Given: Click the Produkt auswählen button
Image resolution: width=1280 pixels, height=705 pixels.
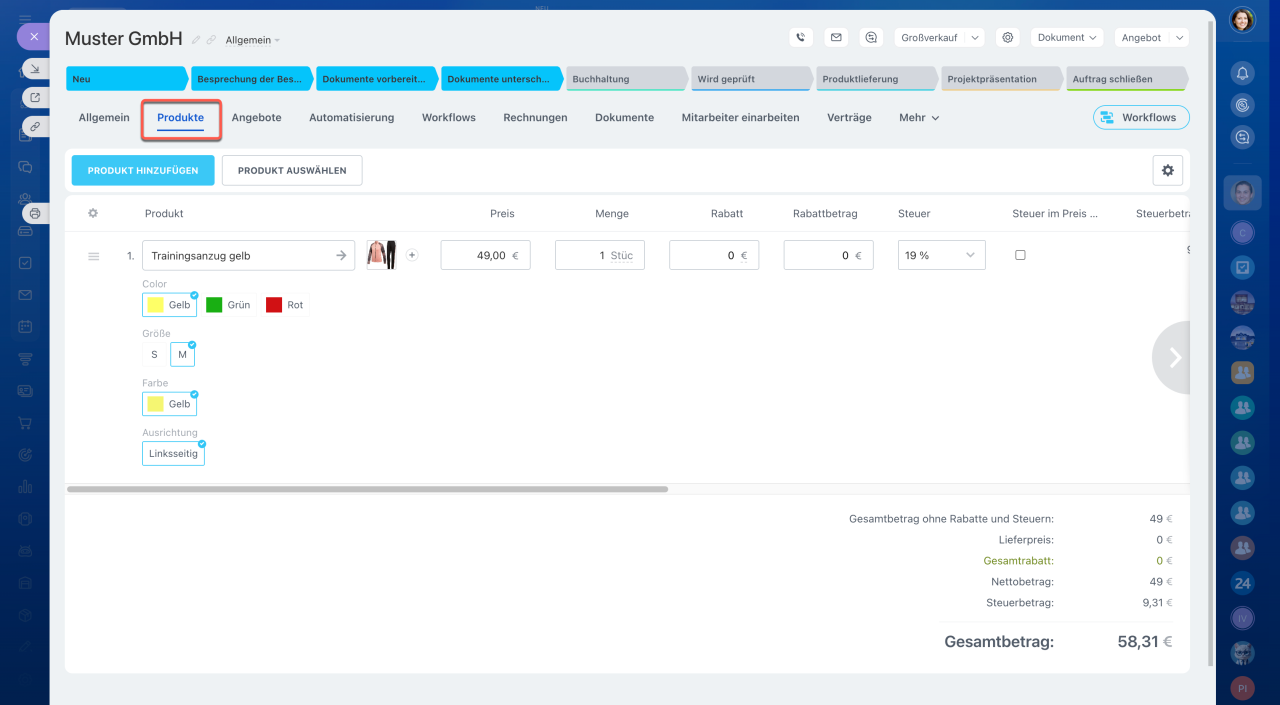Looking at the screenshot, I should click(x=292, y=171).
